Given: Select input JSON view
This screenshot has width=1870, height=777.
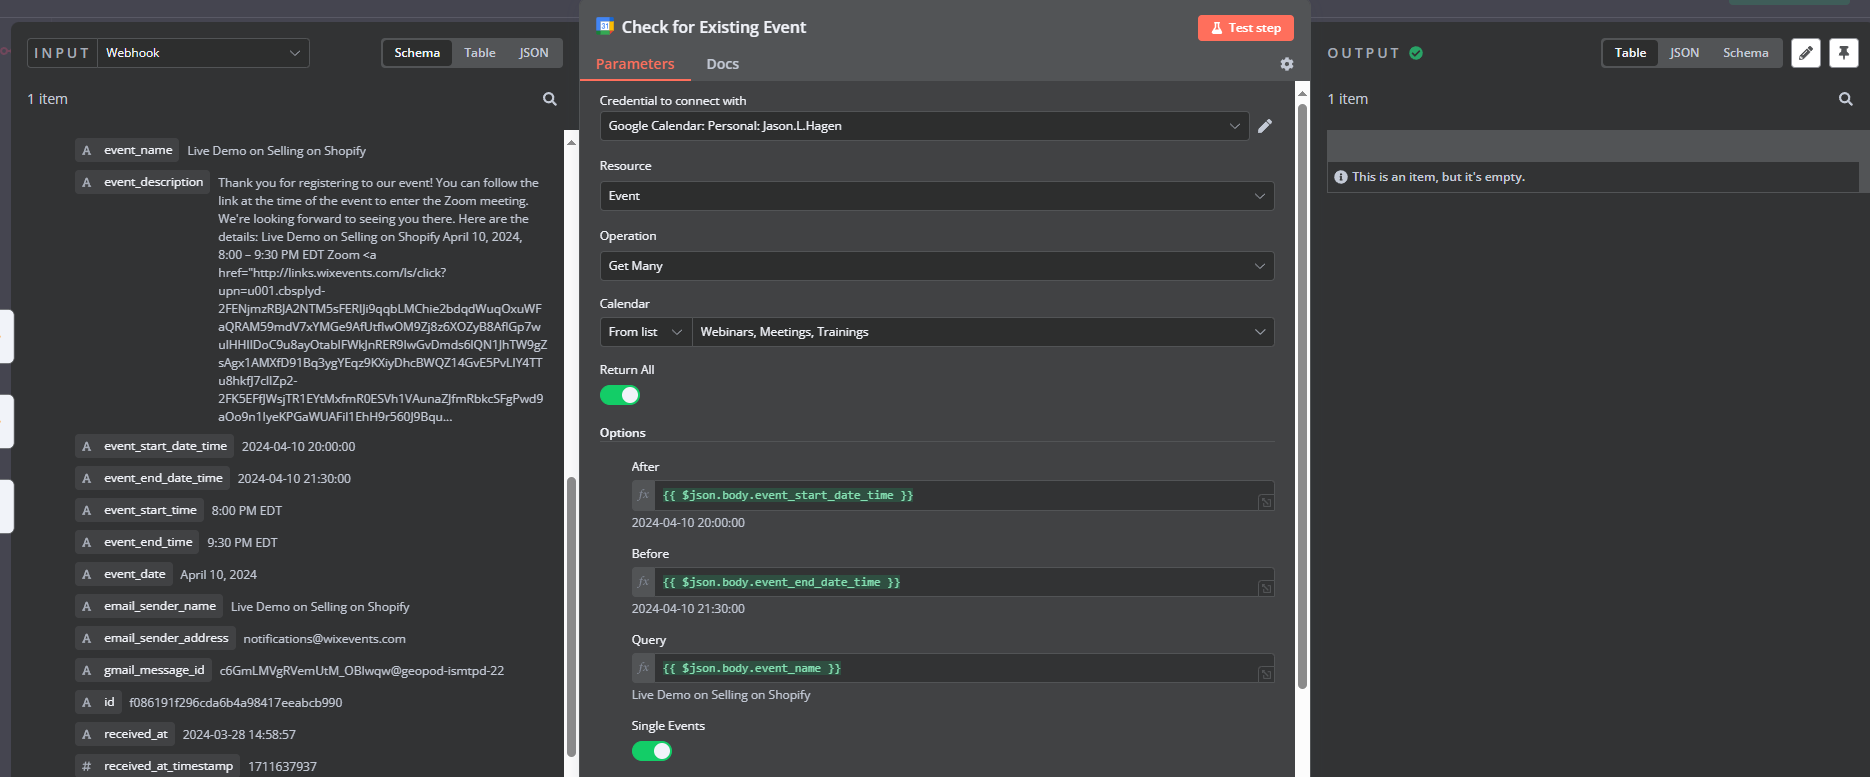Looking at the screenshot, I should coord(534,53).
